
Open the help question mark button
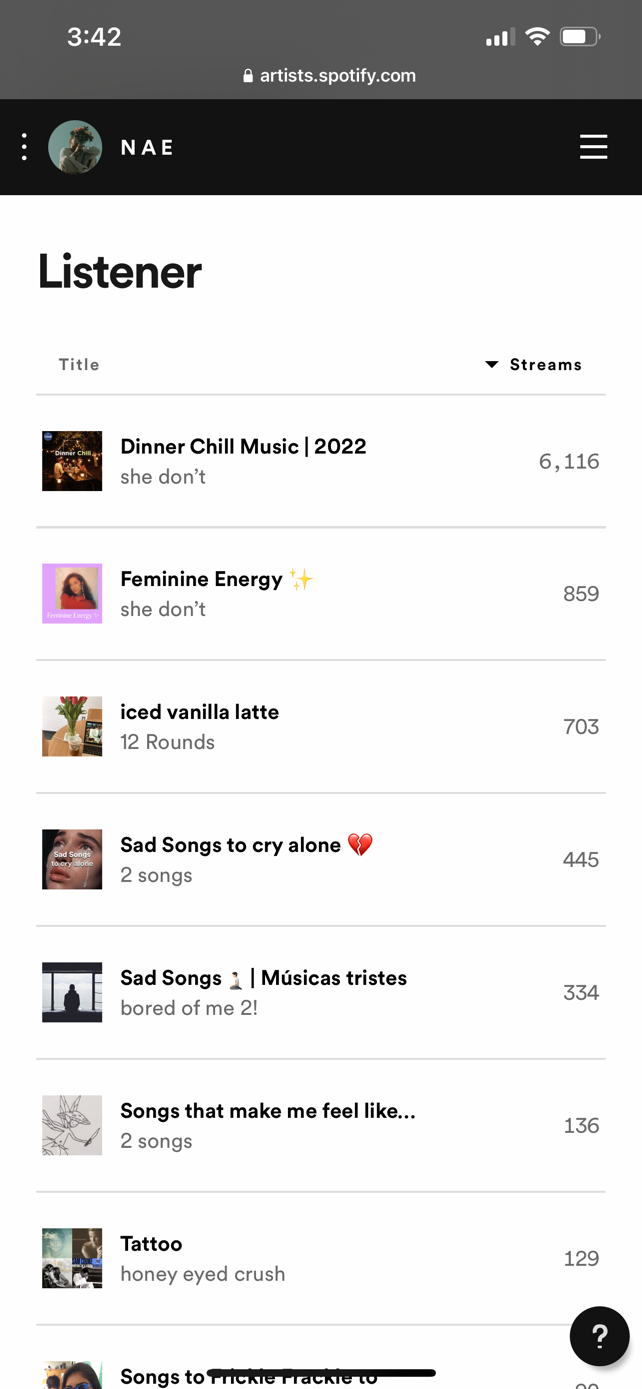point(599,1335)
